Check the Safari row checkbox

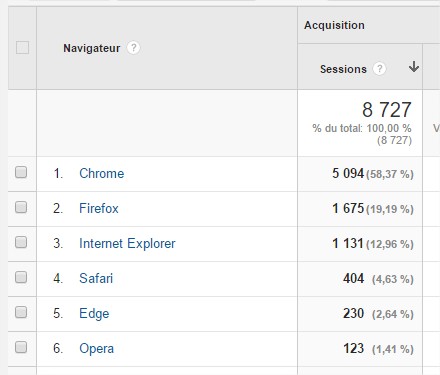(x=21, y=277)
